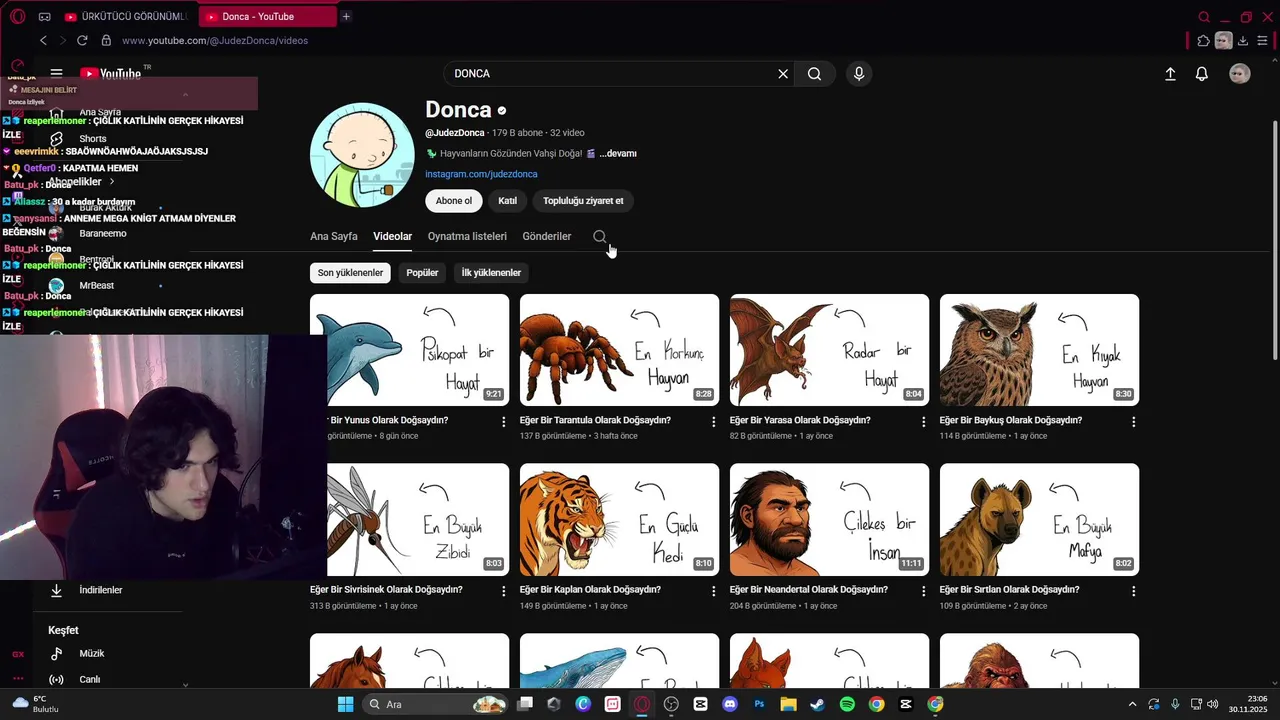Show hidden system tray icons chevron
1280x720 pixels.
tap(1132, 704)
